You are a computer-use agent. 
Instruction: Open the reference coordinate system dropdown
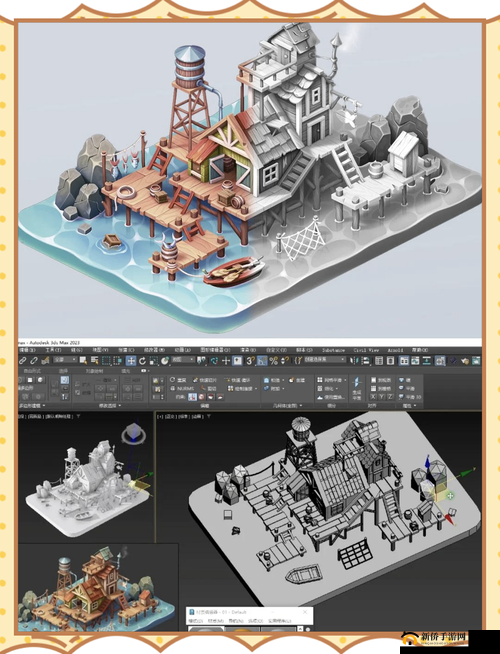[183, 360]
